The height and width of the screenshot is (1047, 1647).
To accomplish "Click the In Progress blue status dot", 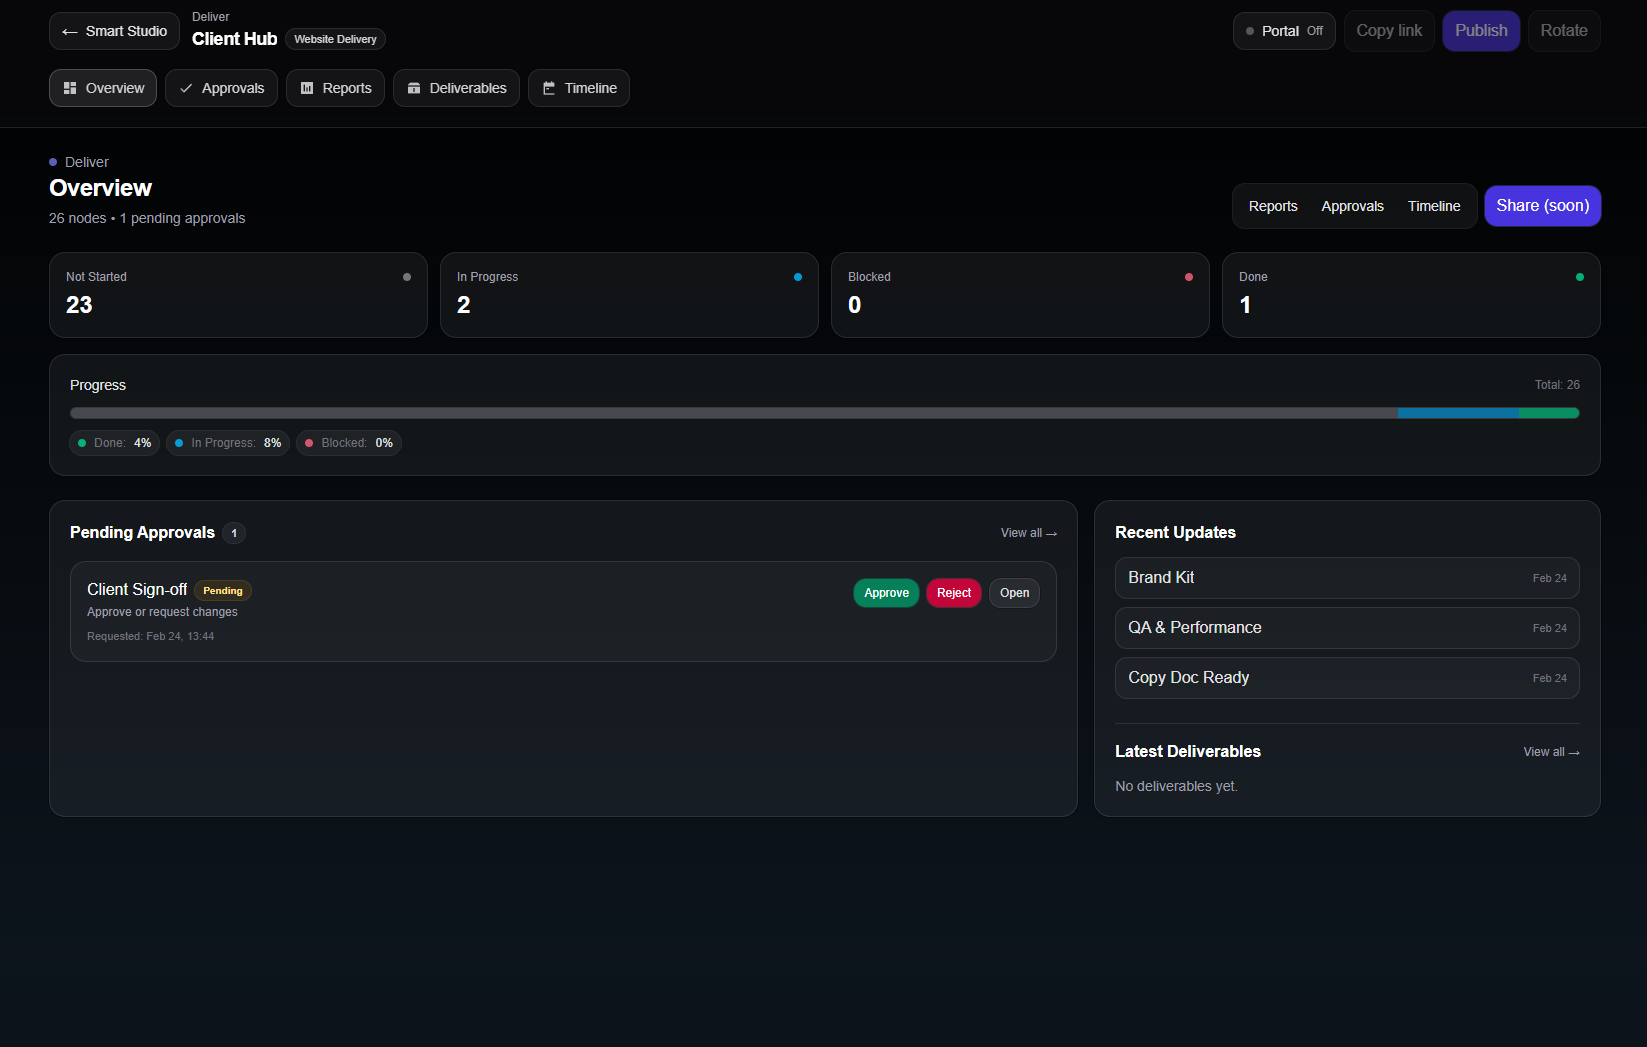I will coord(797,277).
